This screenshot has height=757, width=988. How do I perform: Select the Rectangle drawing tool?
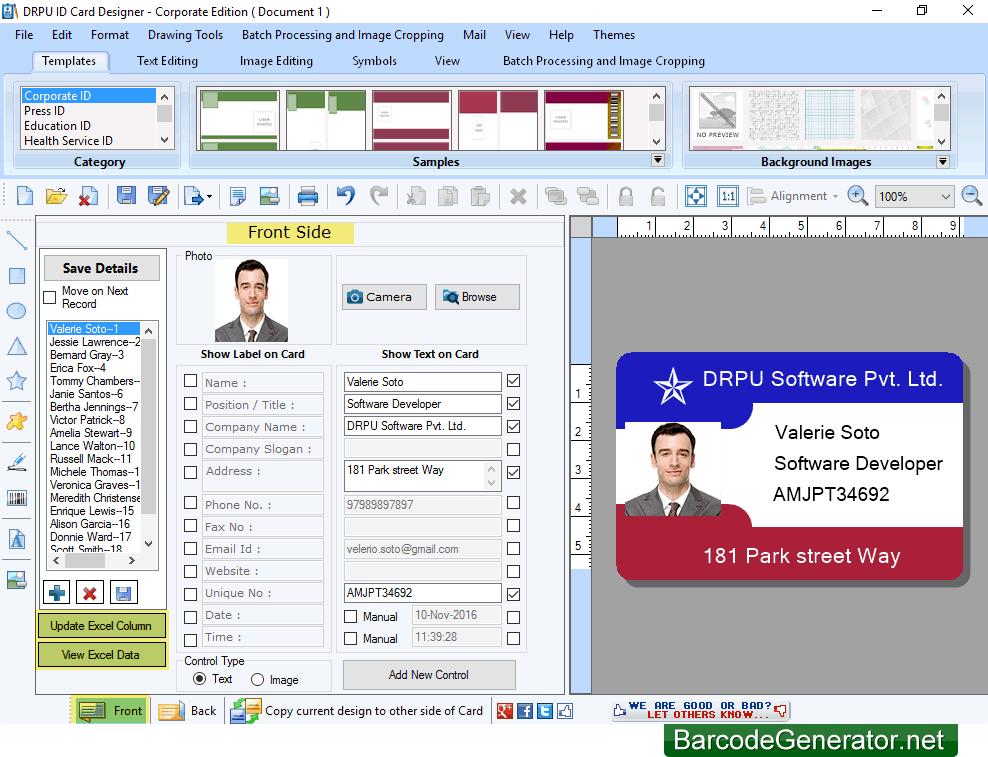point(16,275)
